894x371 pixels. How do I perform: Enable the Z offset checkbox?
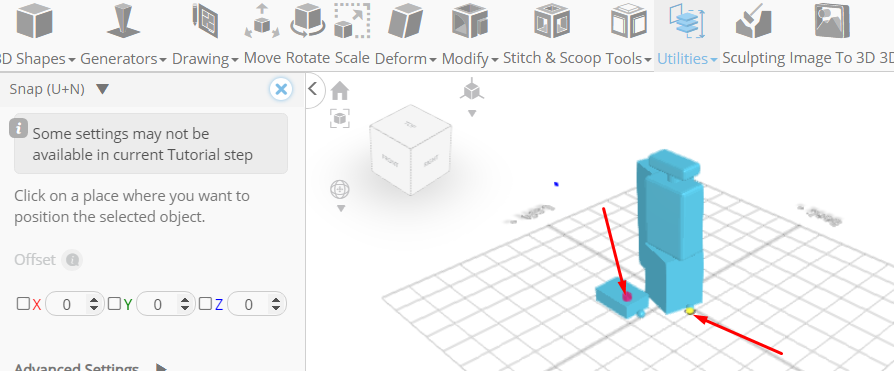(205, 304)
